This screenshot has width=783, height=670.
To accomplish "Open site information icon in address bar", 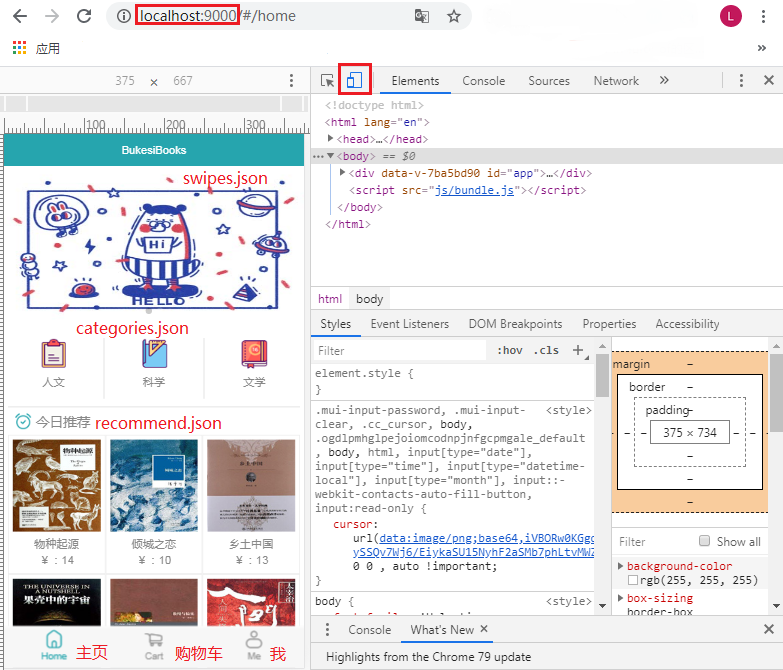I will tap(123, 16).
